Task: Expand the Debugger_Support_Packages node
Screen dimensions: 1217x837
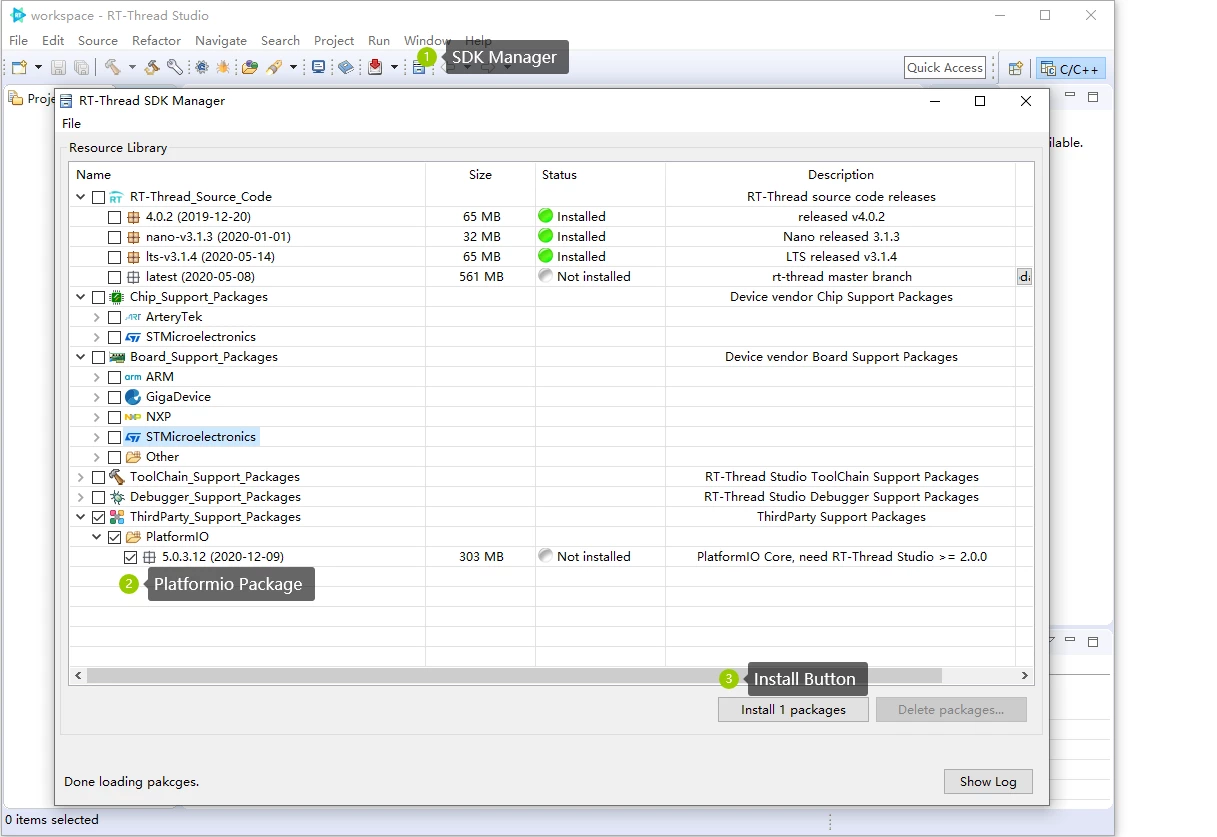Action: tap(81, 497)
